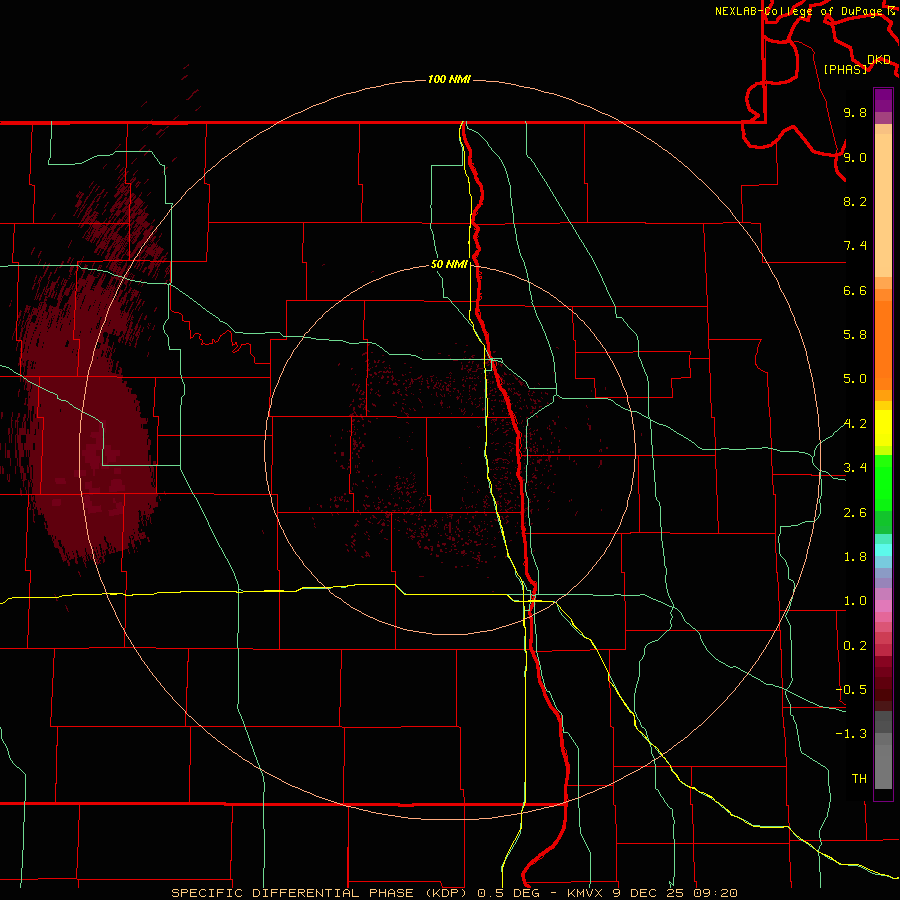Click the 7.4 scale value
The image size is (900, 900).
click(855, 246)
